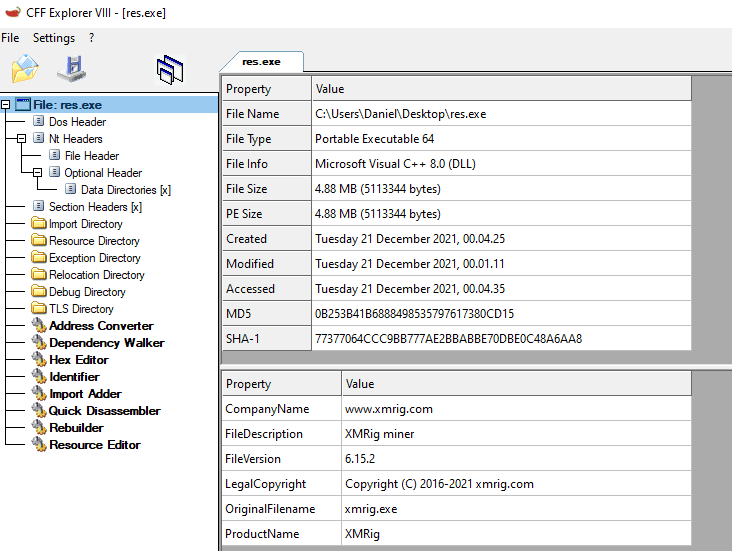Collapse the Nt Headers tree node
This screenshot has width=732, height=551.
[21, 139]
